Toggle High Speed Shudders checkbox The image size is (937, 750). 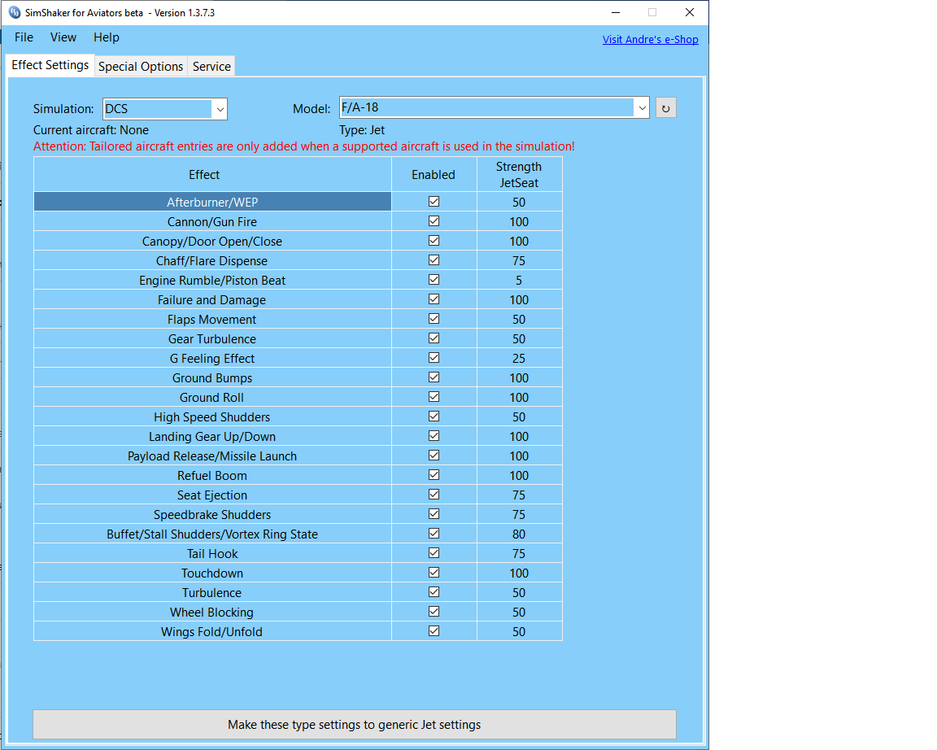tap(434, 416)
